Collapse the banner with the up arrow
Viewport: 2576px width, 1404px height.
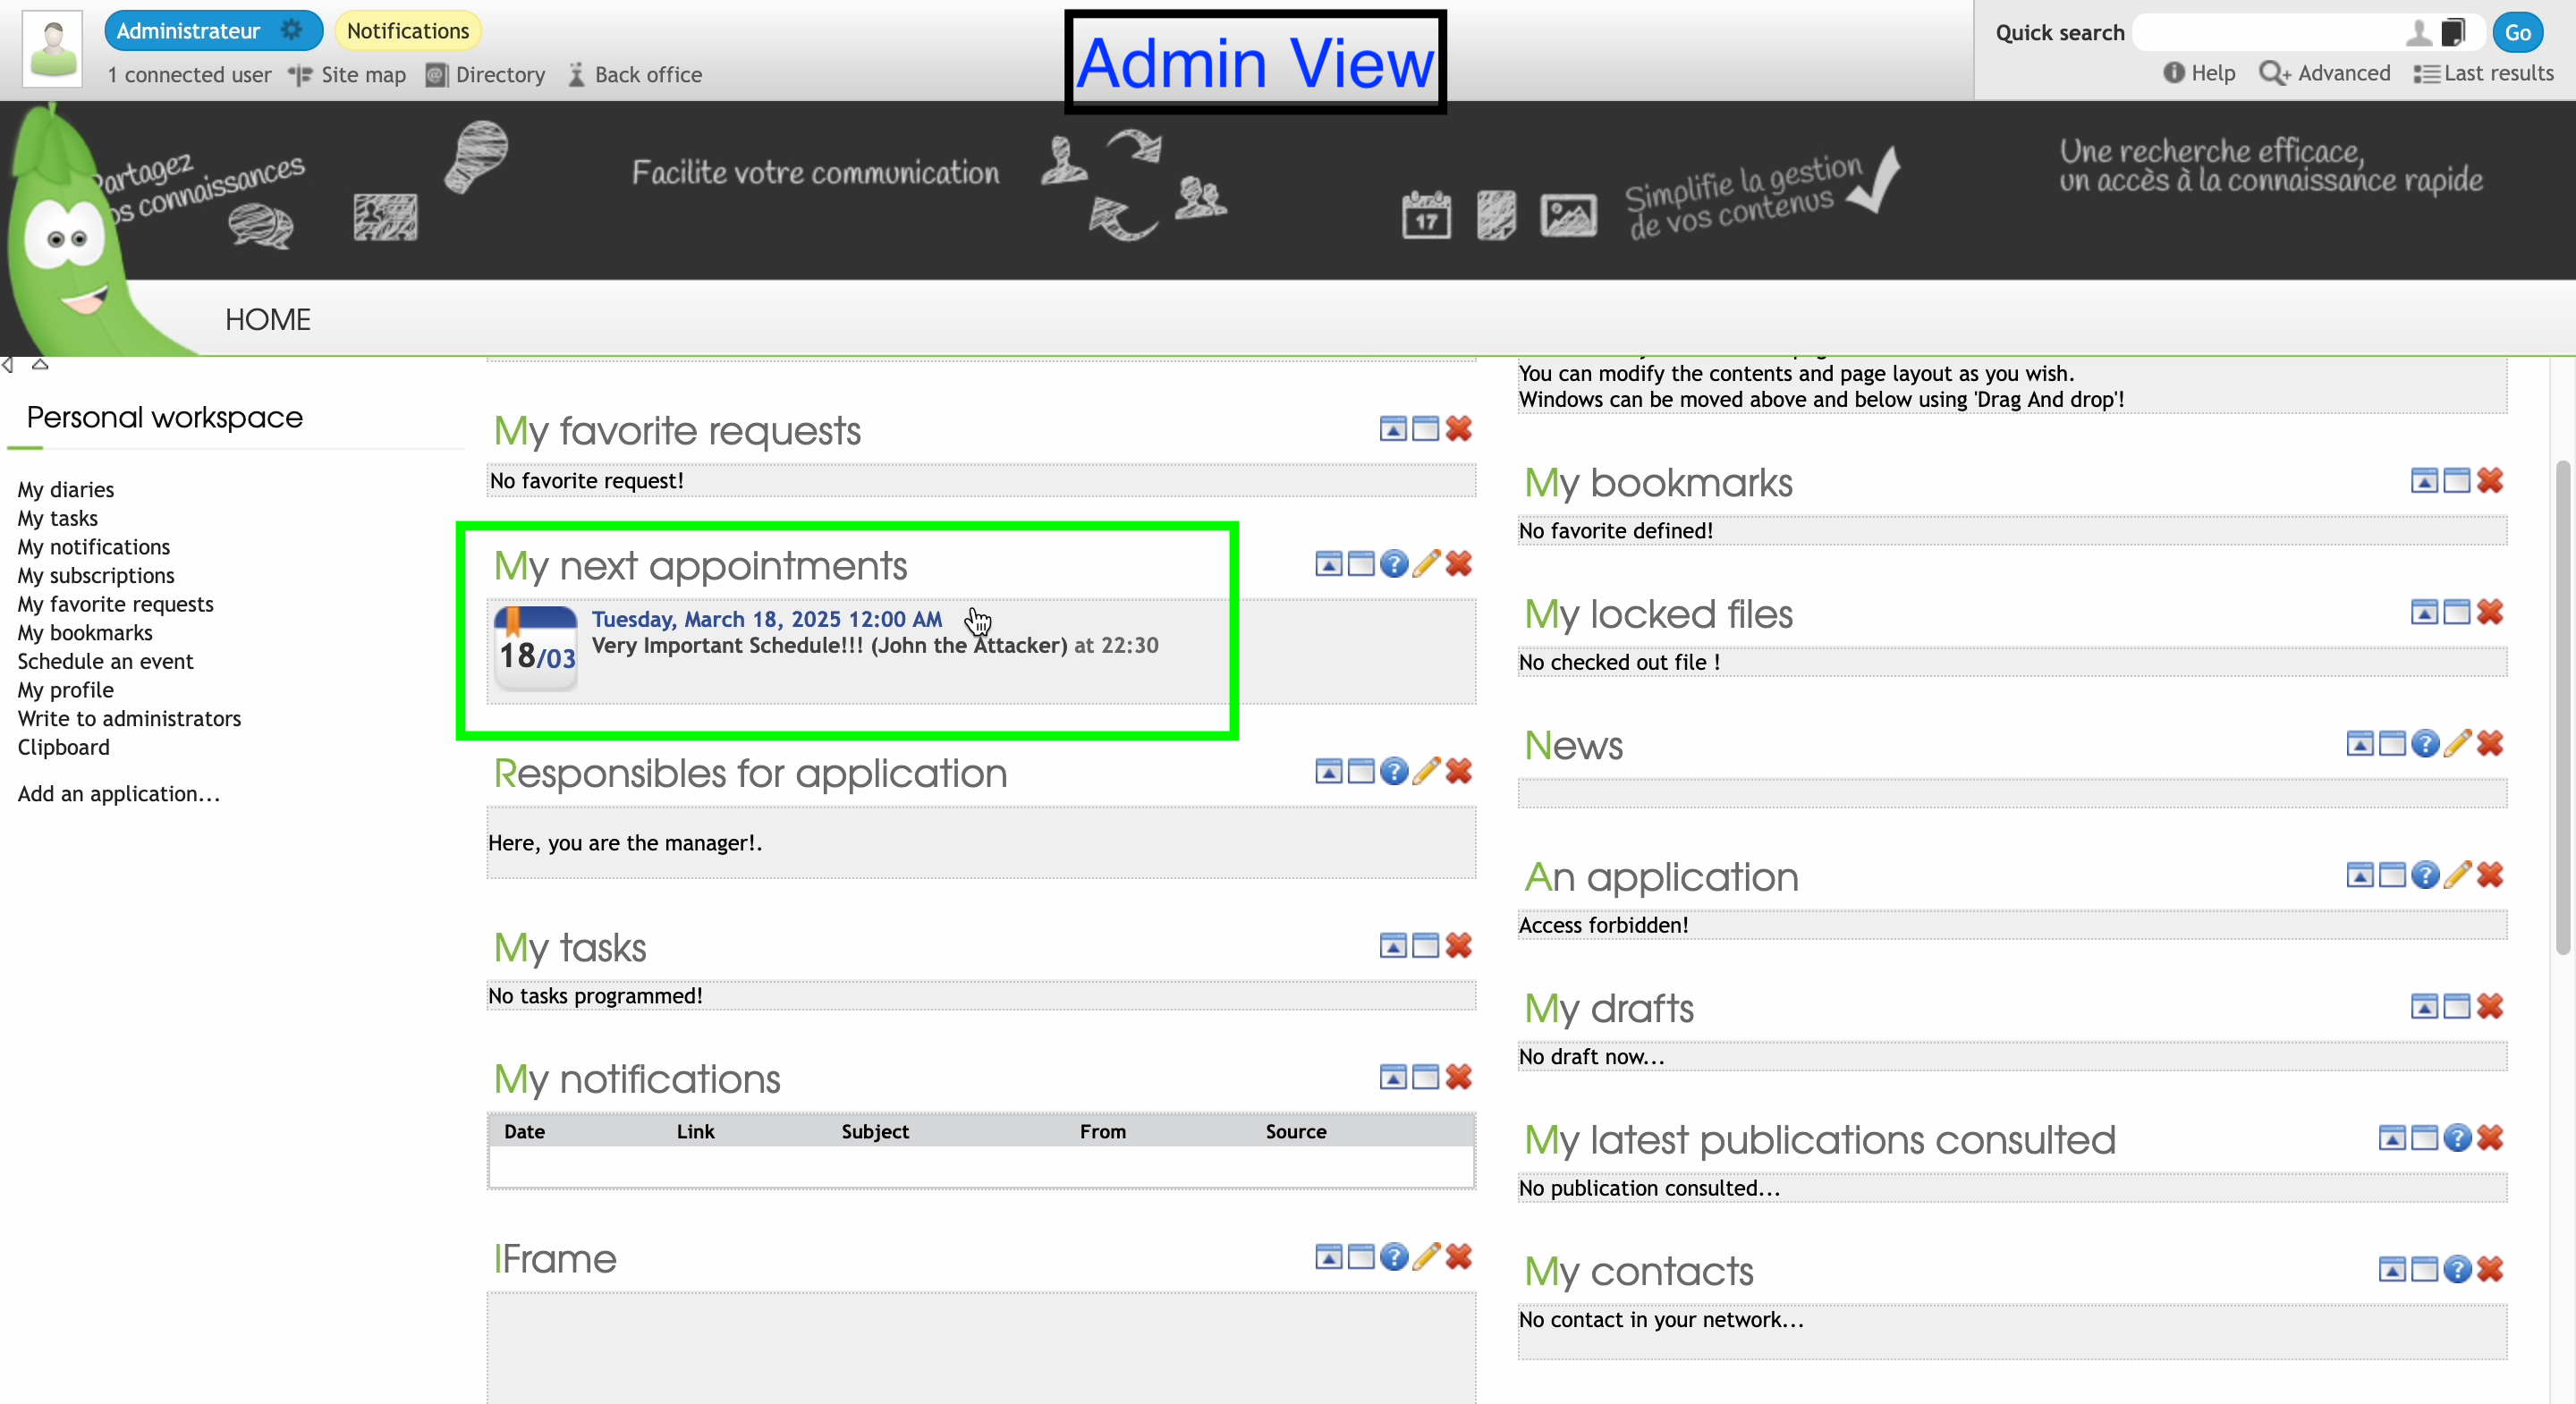pos(40,365)
